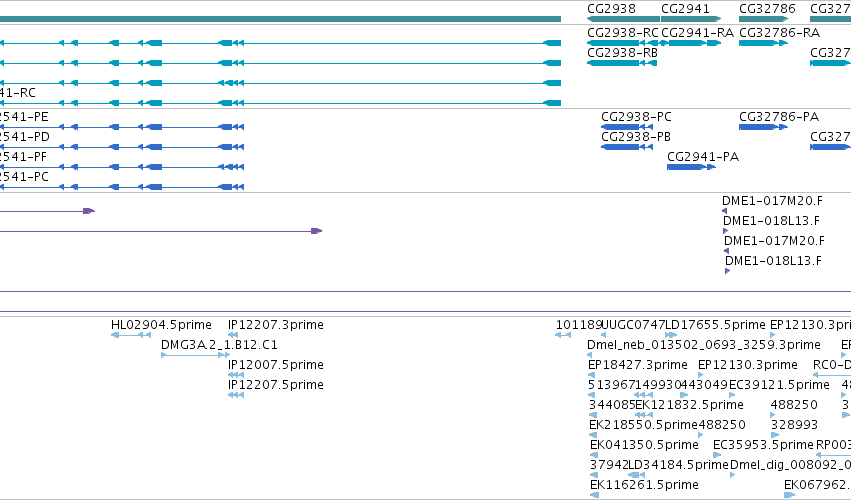The height and width of the screenshot is (500, 851).
Task: Select the EP18427.3prime EST label
Action: point(638,365)
